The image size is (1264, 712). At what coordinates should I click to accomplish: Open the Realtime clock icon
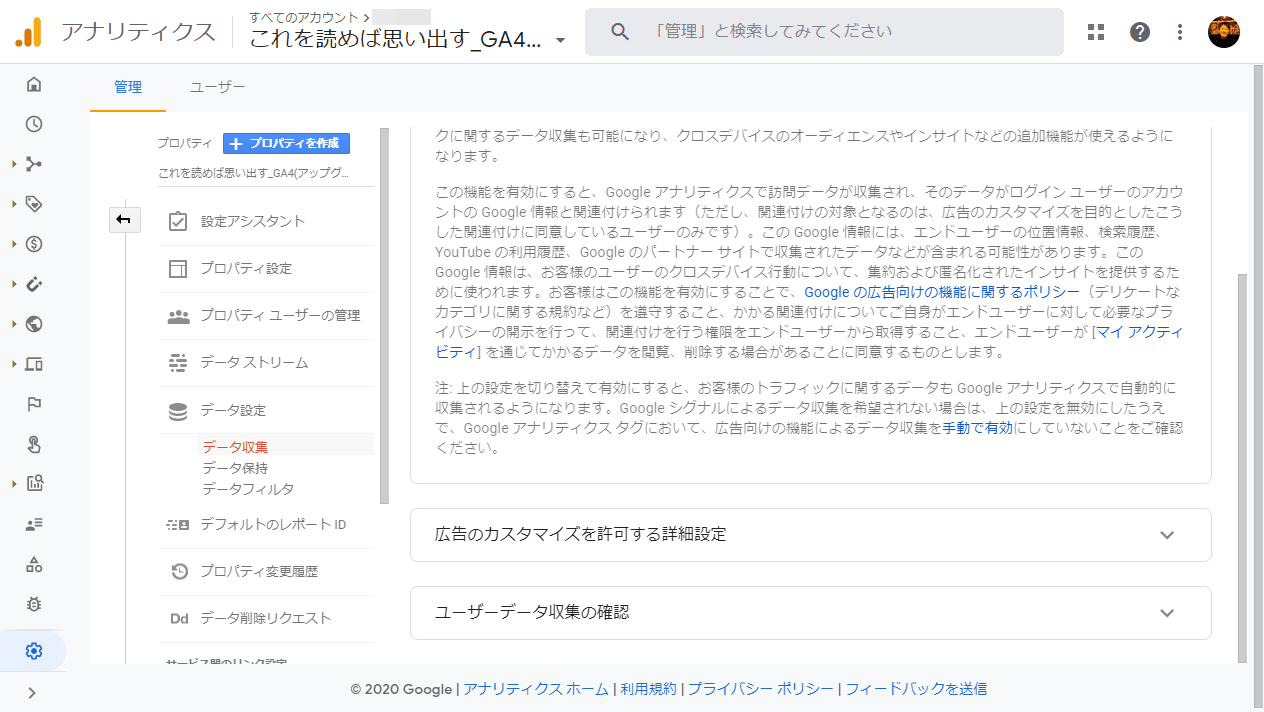(34, 124)
